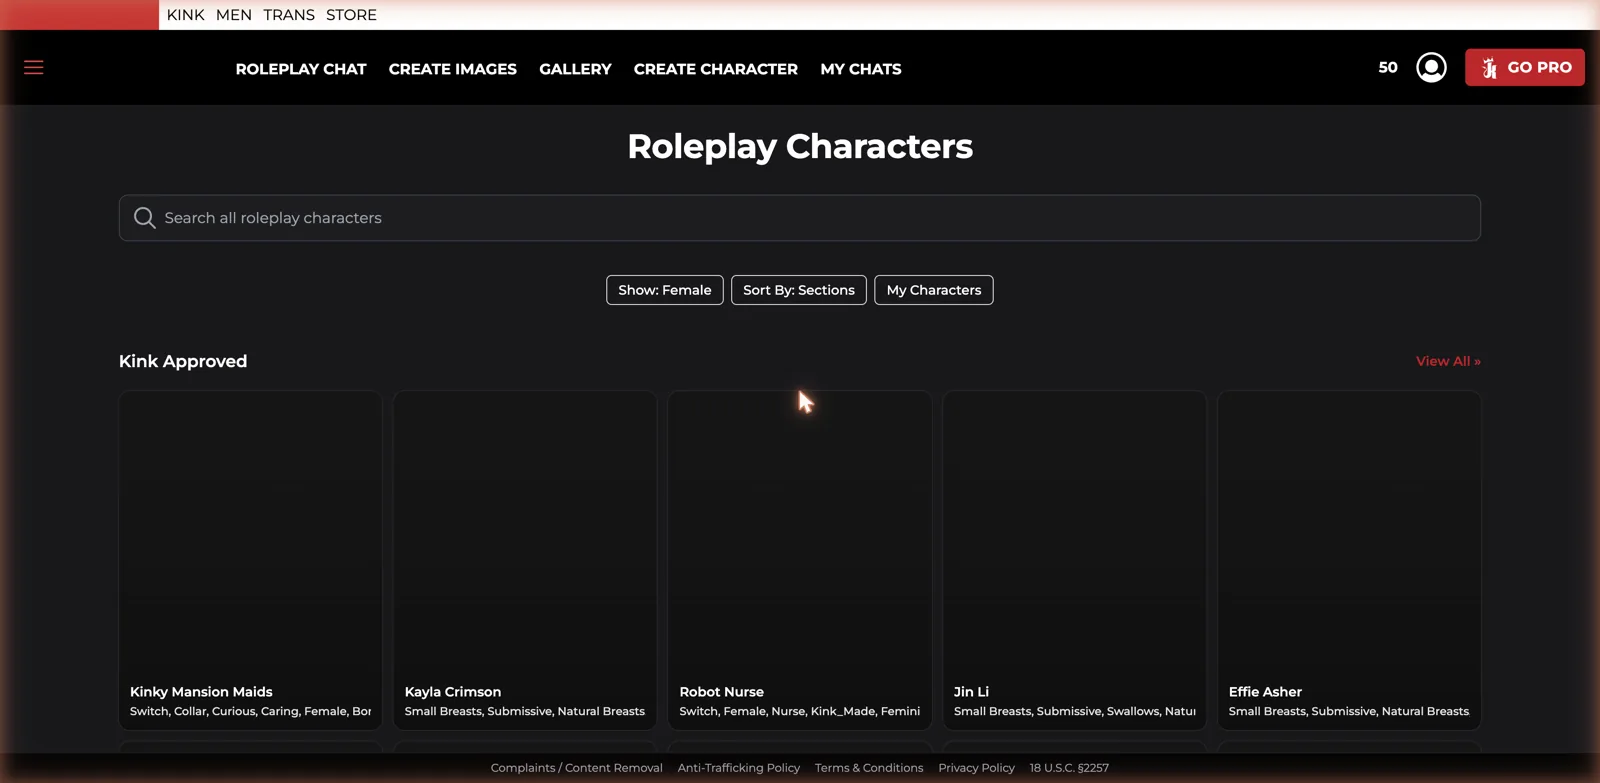The image size is (1600, 783).
Task: Open the GALLERY page
Action: [575, 69]
